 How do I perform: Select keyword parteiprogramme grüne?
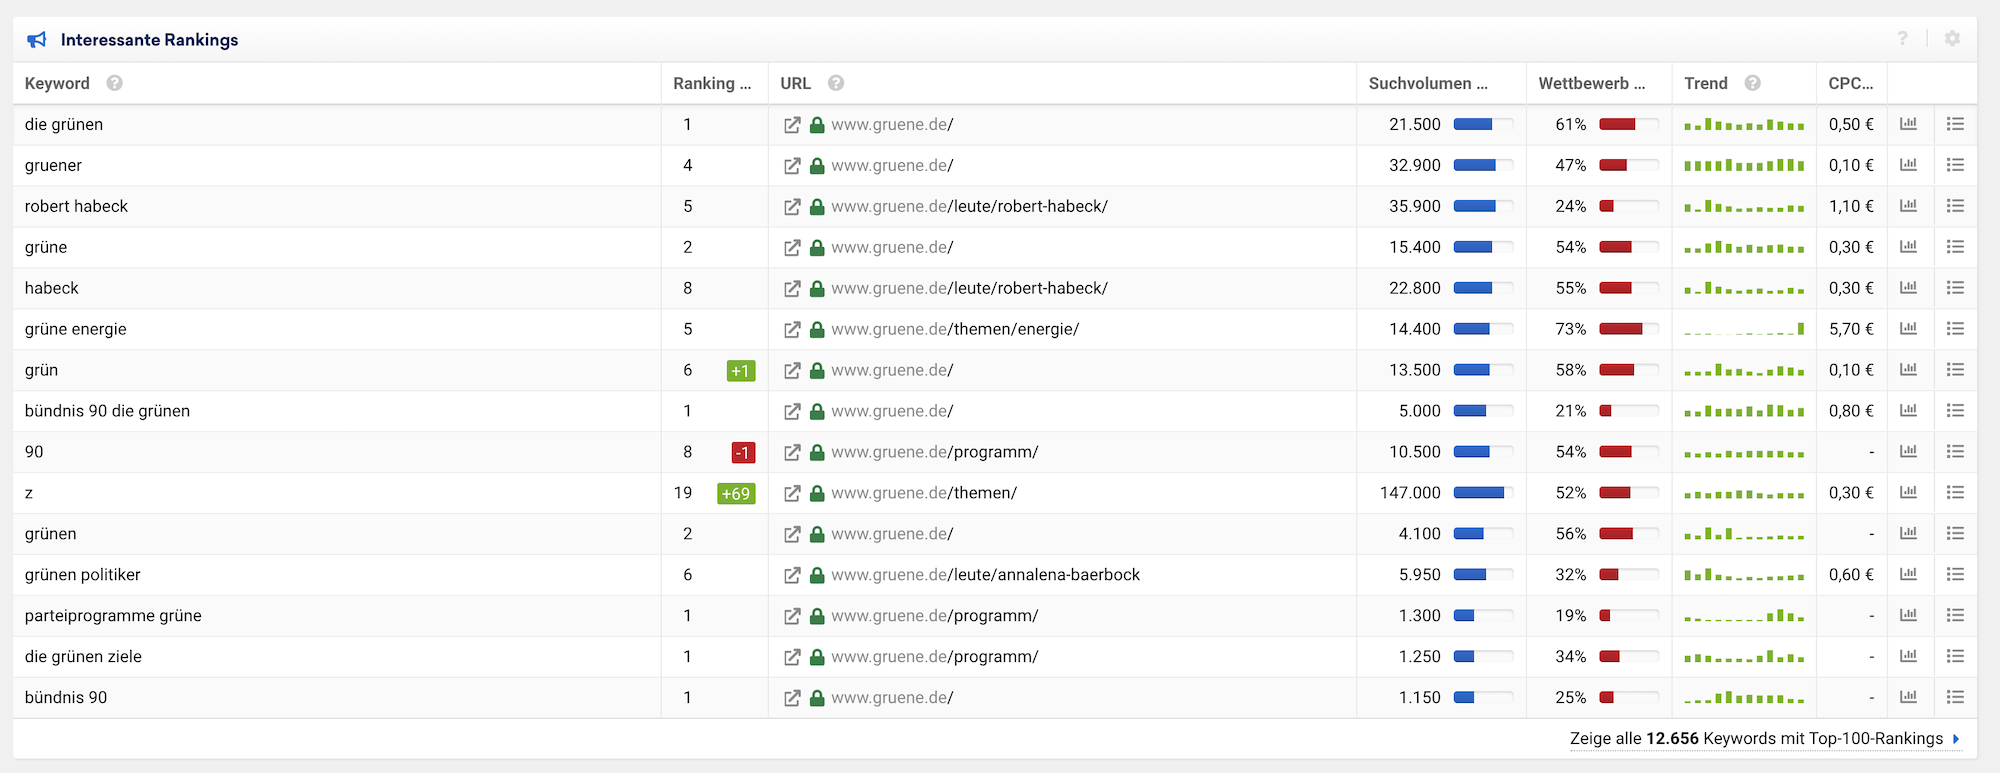113,617
